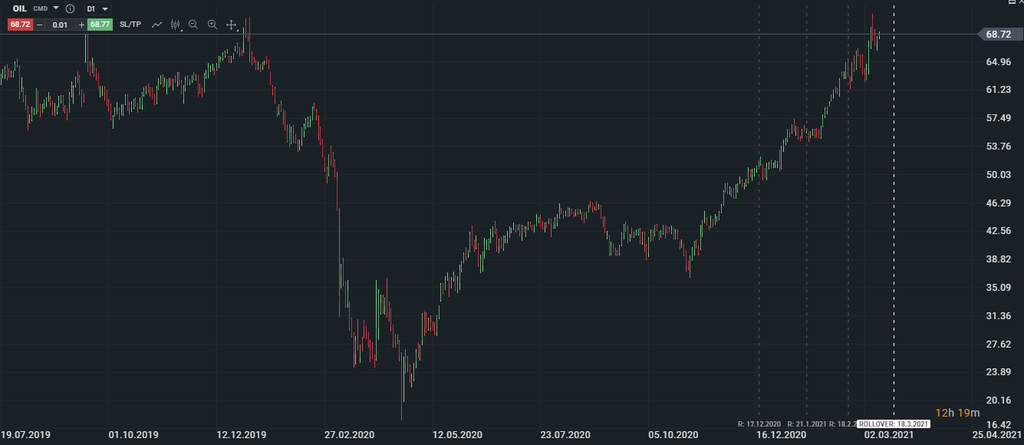
Task: Click the green 68.77 buy price button
Action: pyautogui.click(x=100, y=23)
